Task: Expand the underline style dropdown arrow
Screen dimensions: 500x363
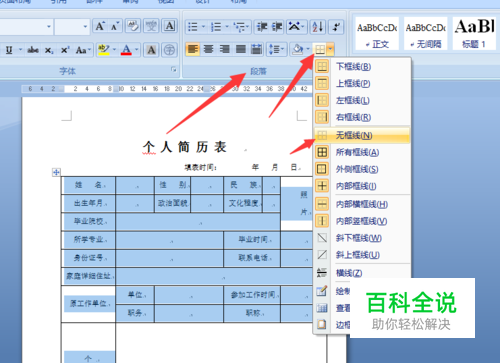Action: click(x=20, y=50)
